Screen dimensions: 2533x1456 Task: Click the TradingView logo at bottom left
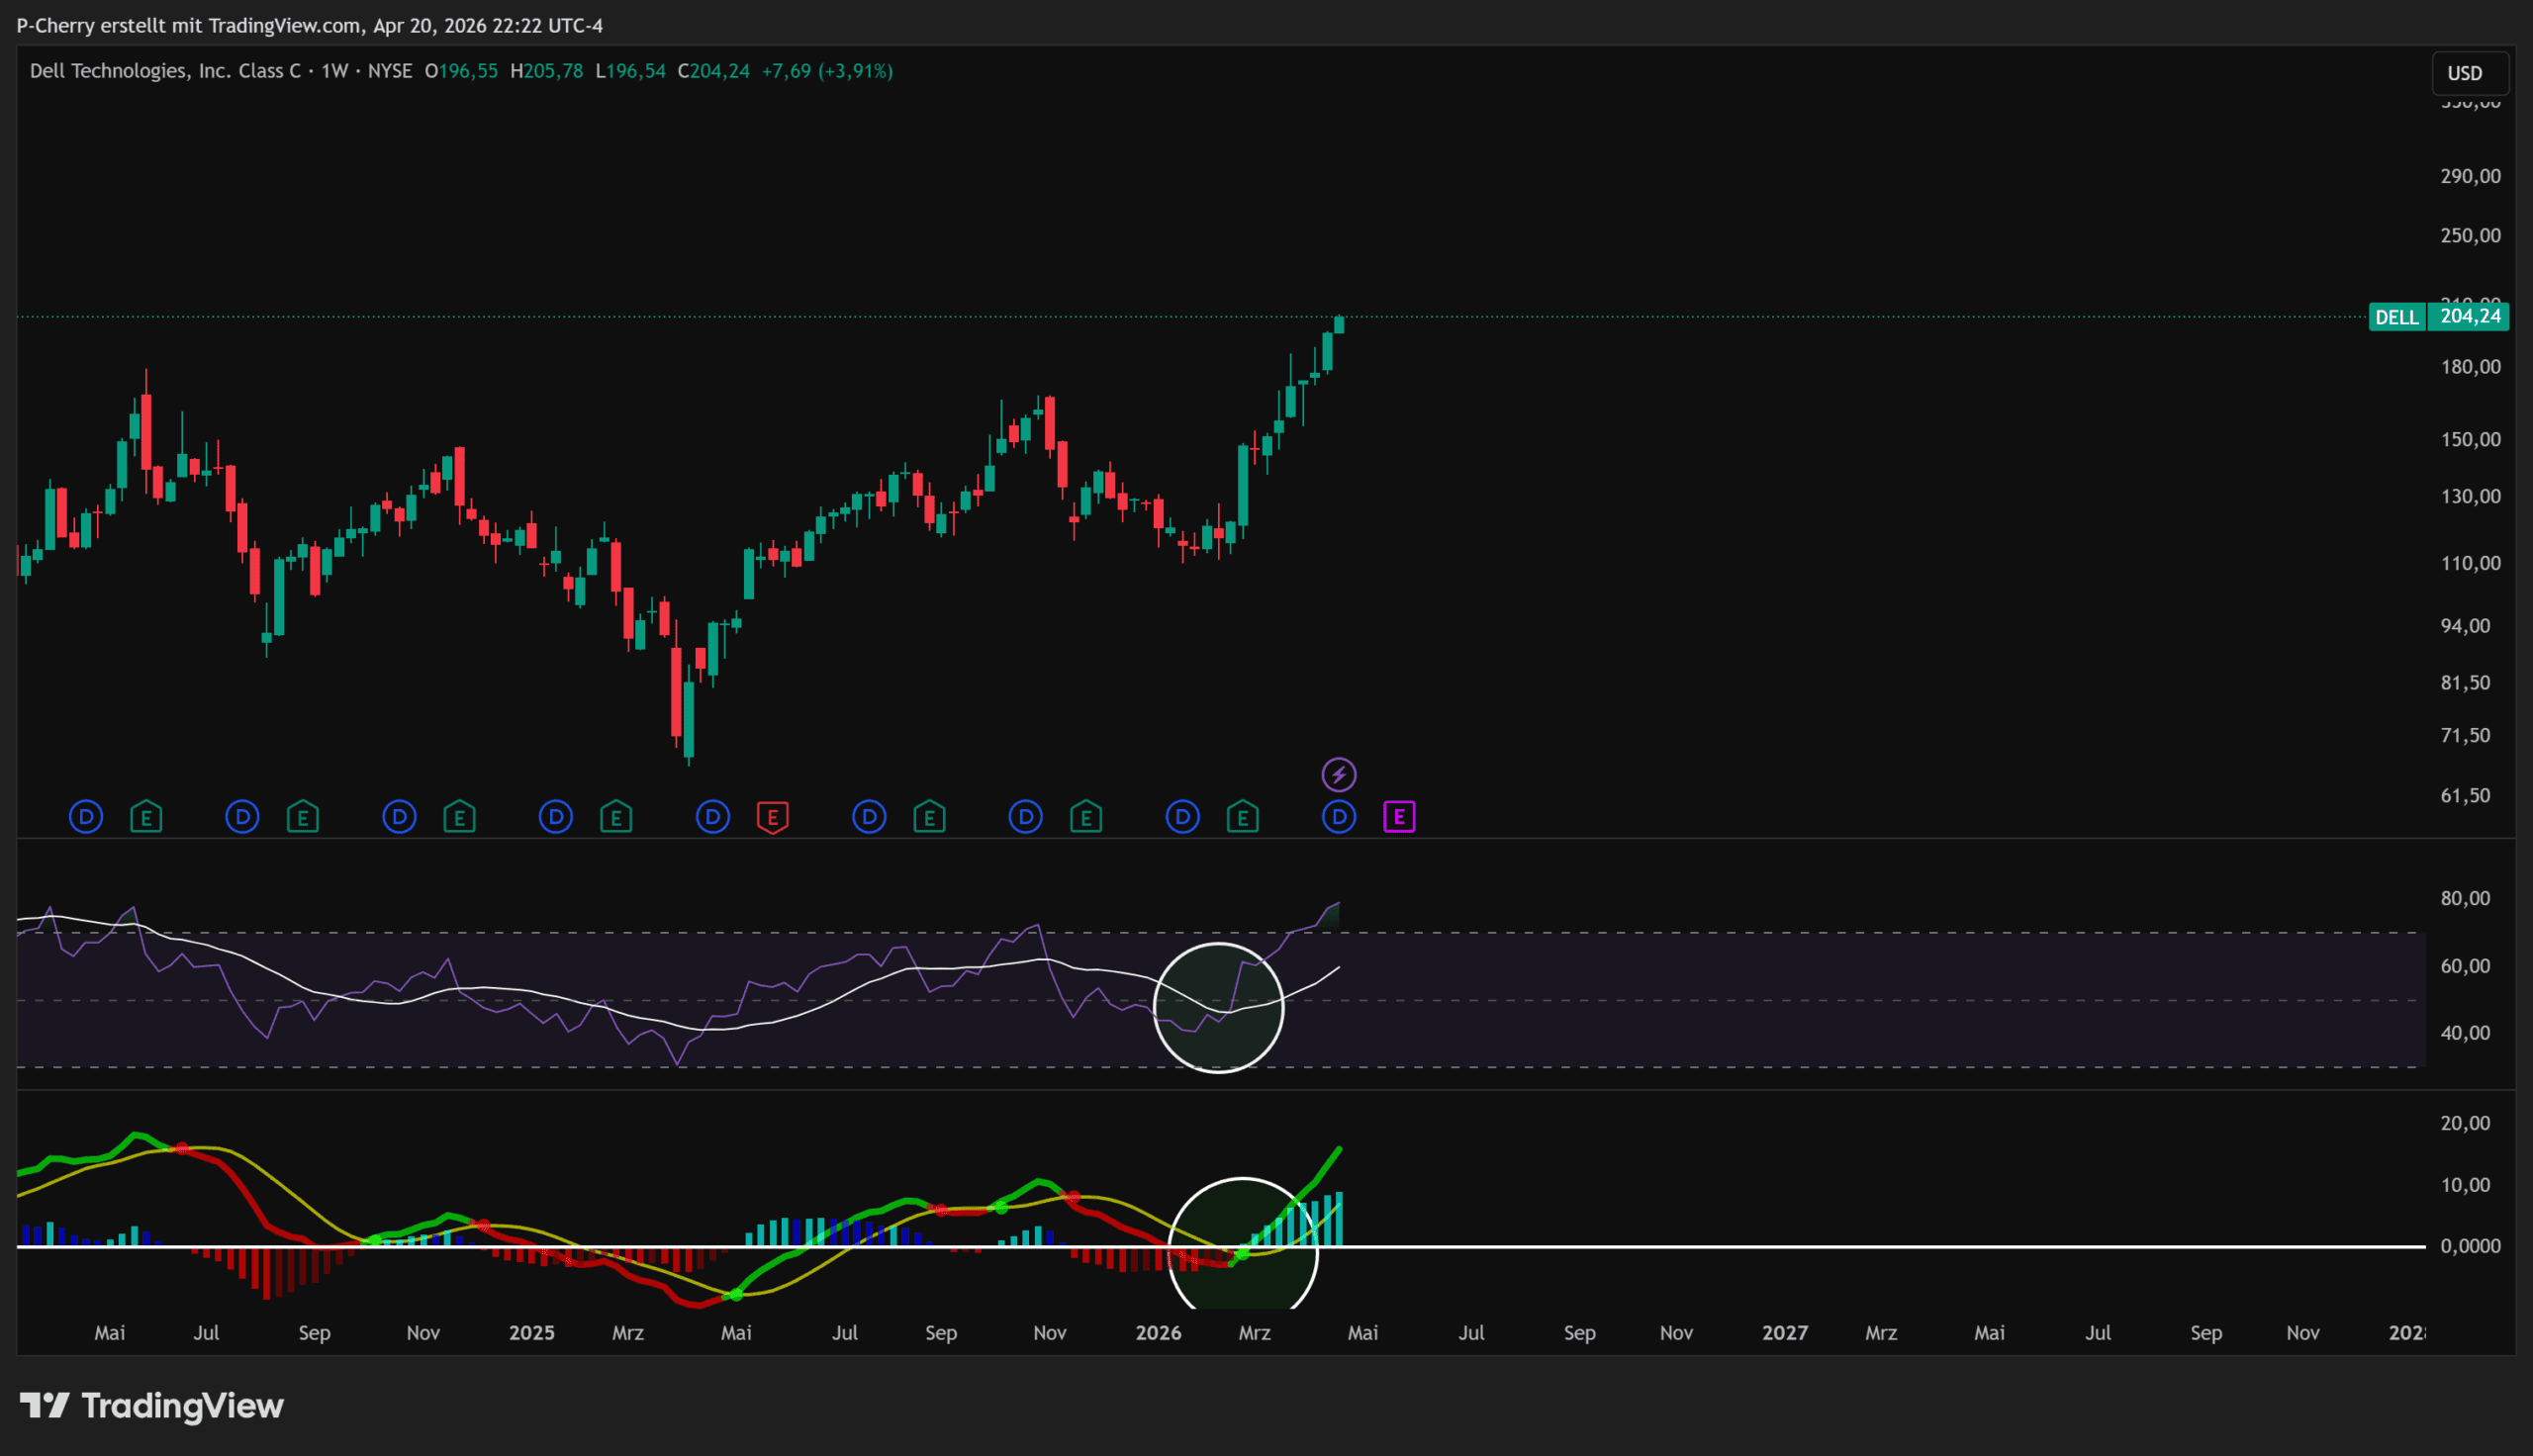[152, 1405]
